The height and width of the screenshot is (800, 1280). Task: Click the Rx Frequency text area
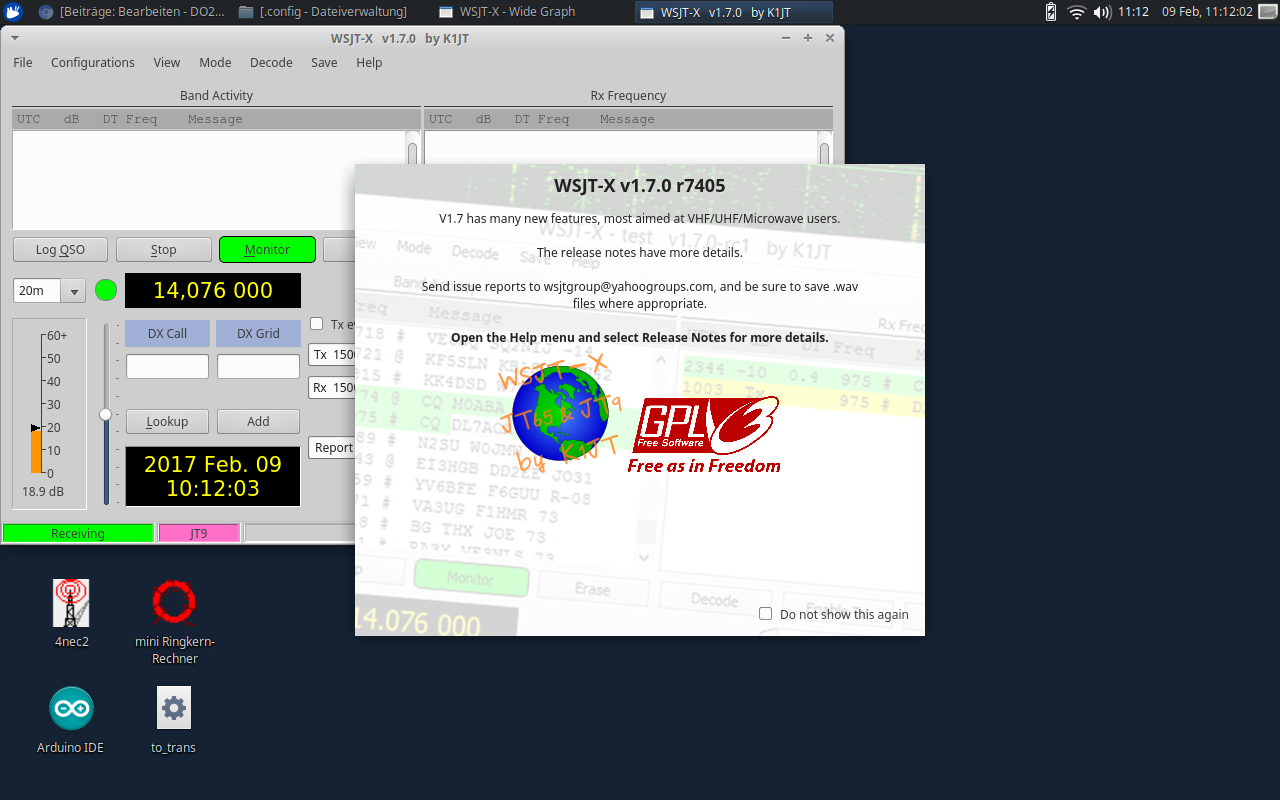point(620,147)
